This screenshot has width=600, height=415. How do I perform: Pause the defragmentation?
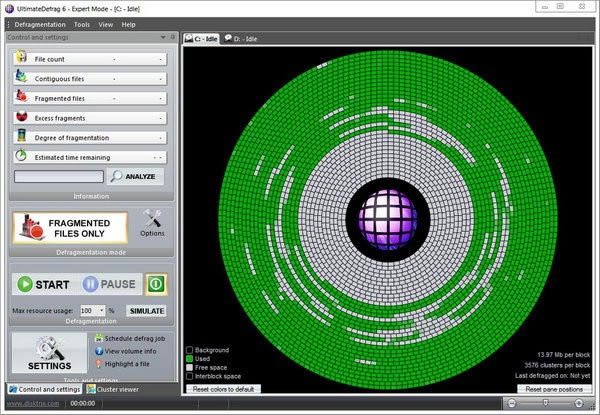(109, 284)
